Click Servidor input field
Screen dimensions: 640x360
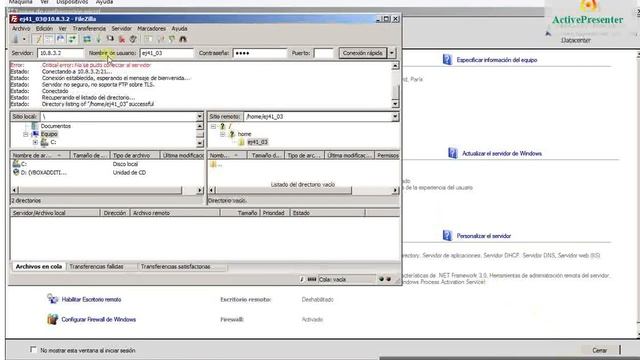(60, 53)
